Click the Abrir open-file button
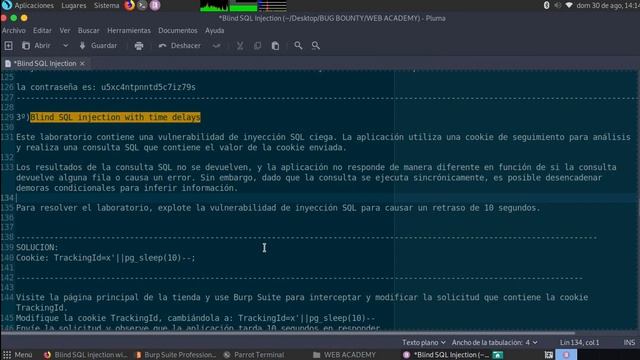640x360 pixels. click(x=36, y=46)
